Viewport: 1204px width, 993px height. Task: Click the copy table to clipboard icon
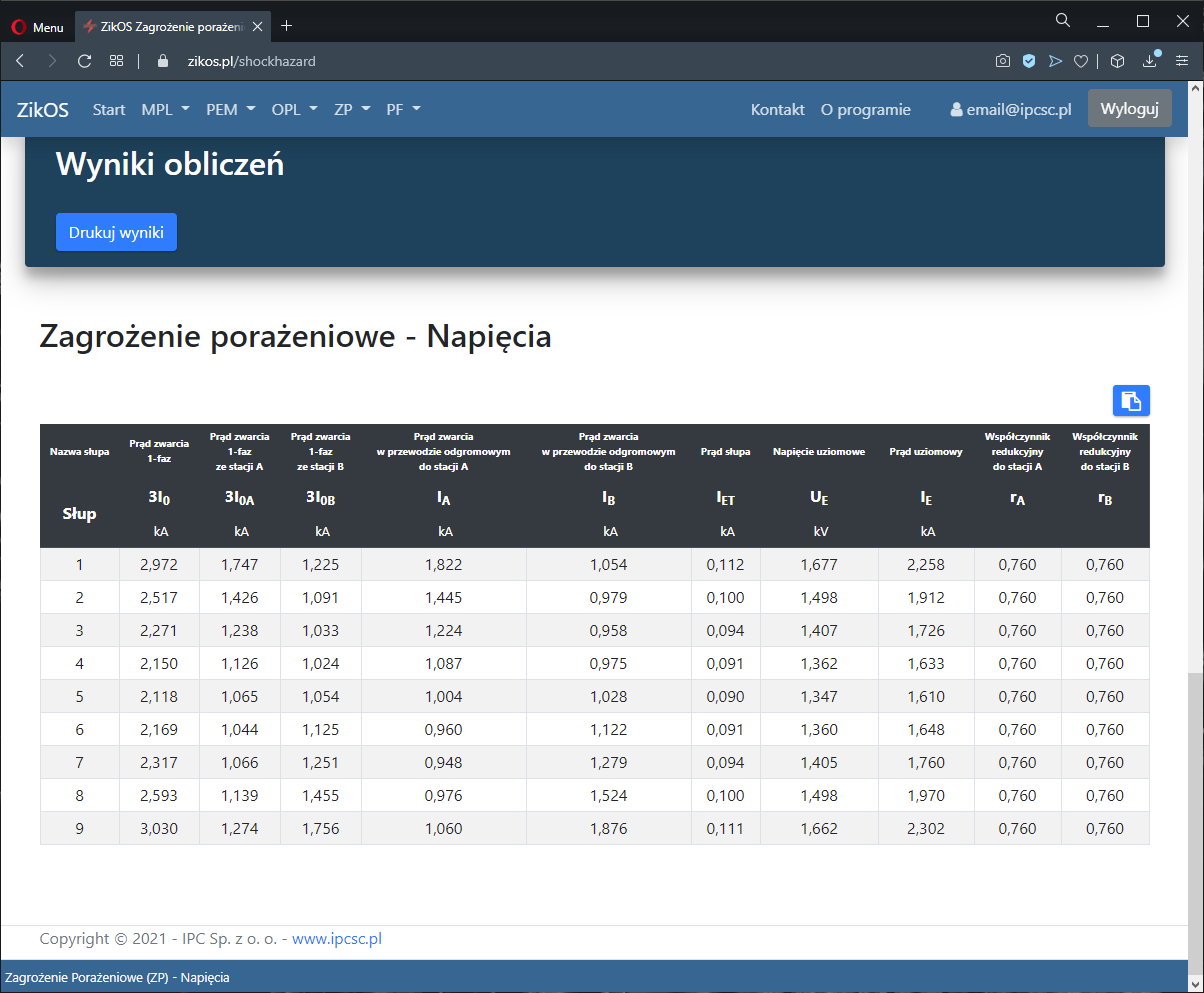click(x=1131, y=400)
